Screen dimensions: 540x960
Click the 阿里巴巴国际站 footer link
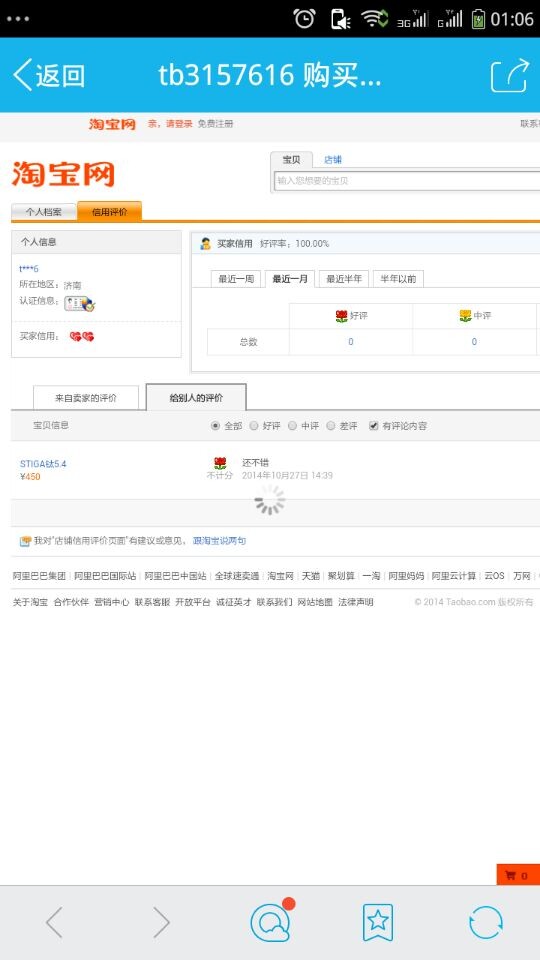pyautogui.click(x=105, y=576)
